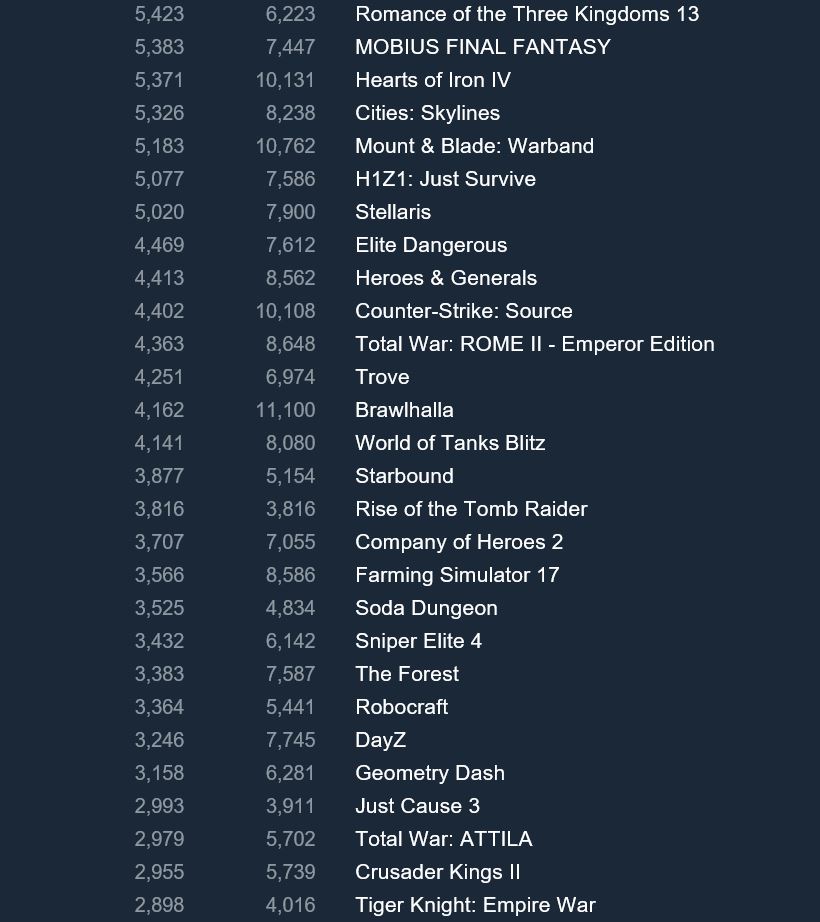Open Crusader Kings II link

pyautogui.click(x=438, y=871)
